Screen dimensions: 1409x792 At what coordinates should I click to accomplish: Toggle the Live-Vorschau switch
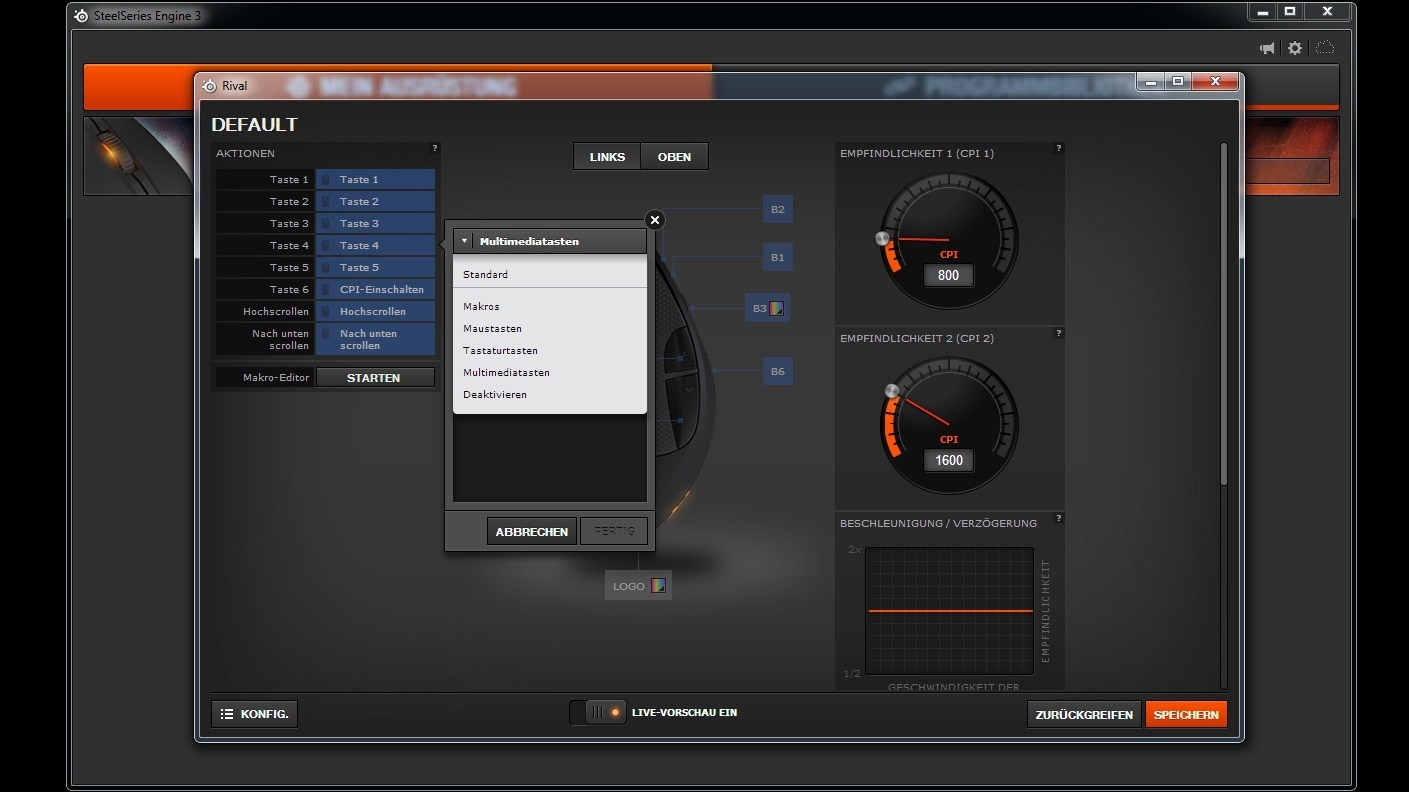[x=598, y=713]
